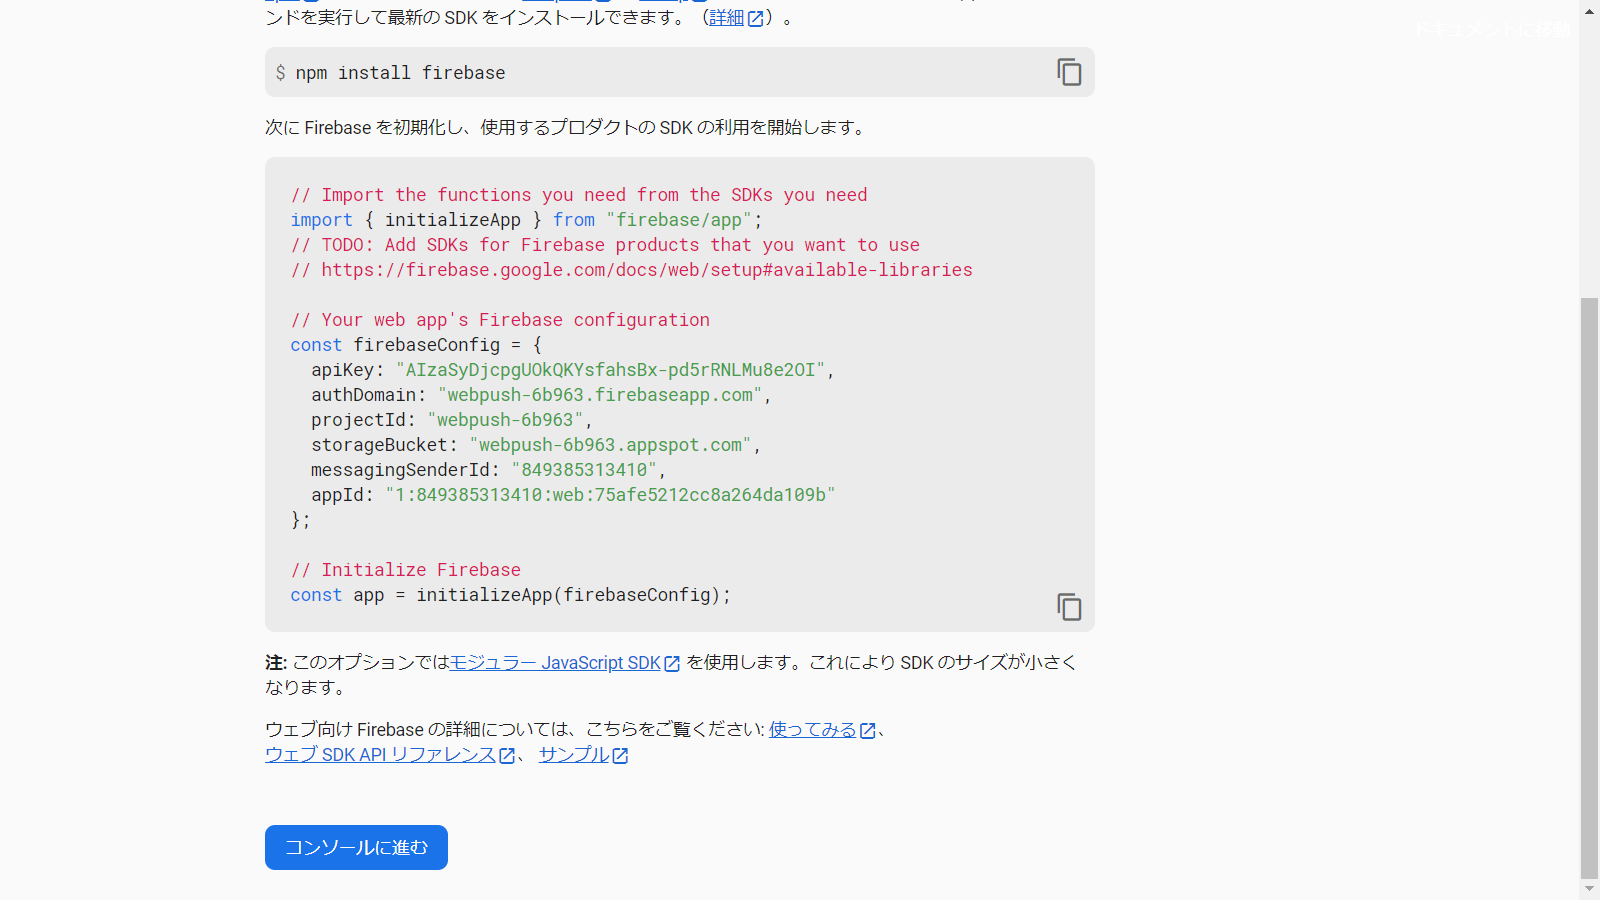Click external-link icon beside 詳細
This screenshot has width=1600, height=900.
[x=756, y=19]
